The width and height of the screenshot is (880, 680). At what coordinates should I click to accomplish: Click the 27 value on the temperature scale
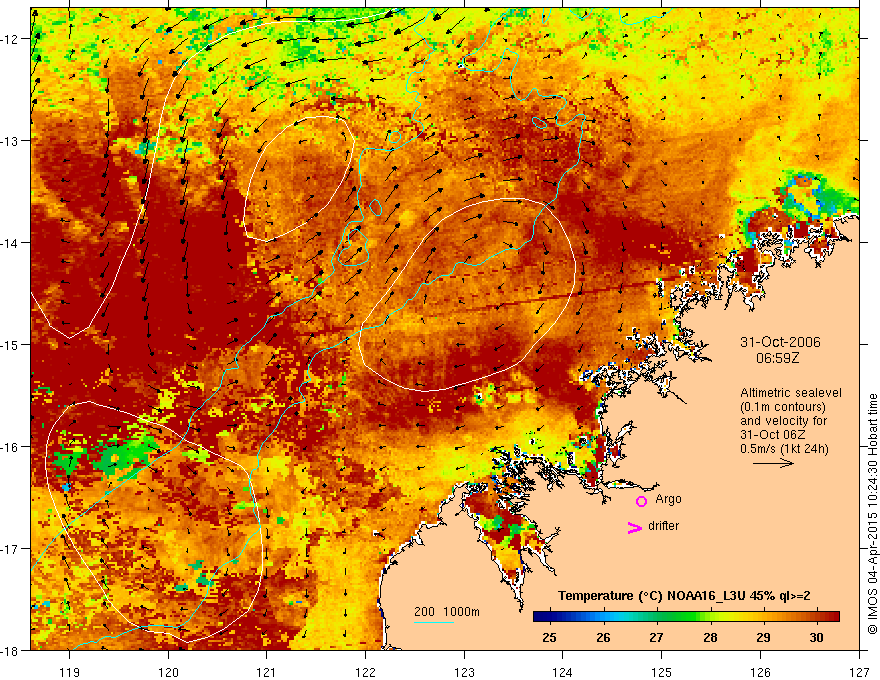click(x=656, y=637)
